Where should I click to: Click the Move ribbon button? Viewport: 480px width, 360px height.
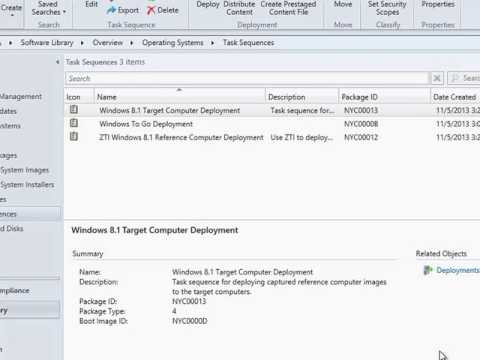[343, 4]
